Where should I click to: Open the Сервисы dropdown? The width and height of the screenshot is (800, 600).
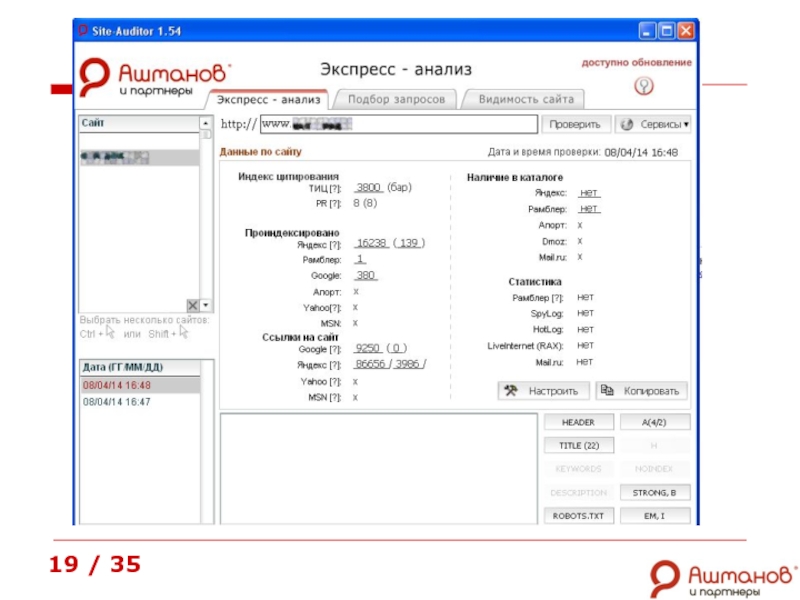pyautogui.click(x=653, y=124)
